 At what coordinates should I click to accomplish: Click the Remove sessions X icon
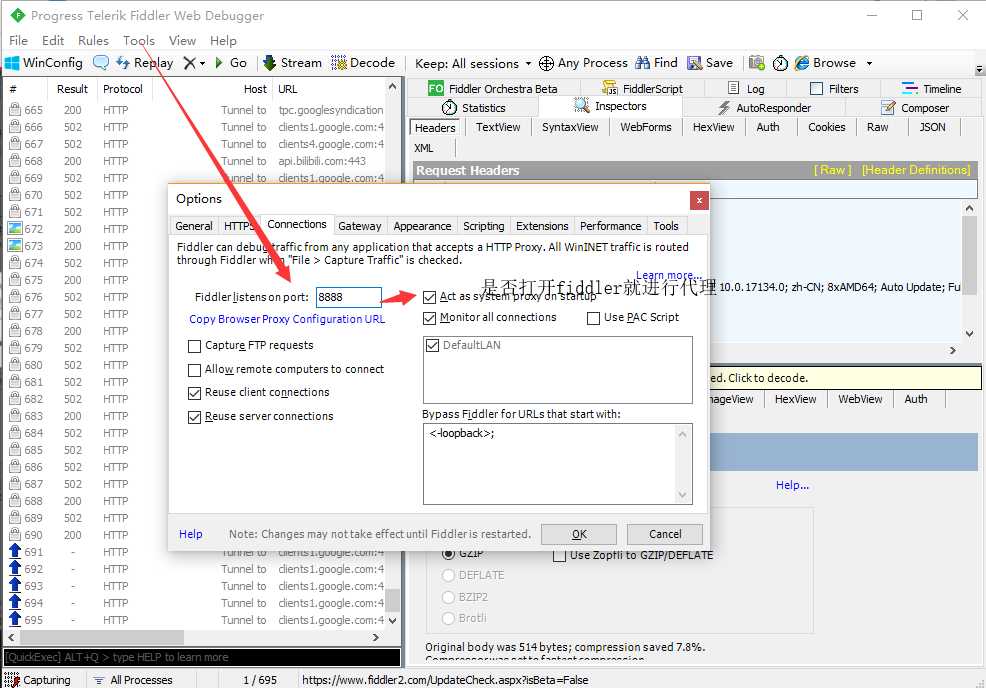pyautogui.click(x=189, y=63)
